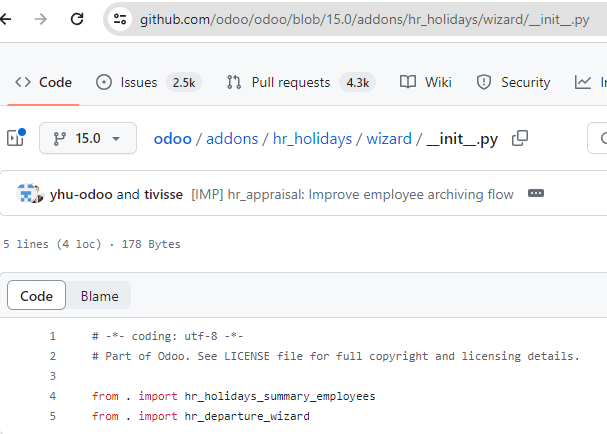Click the shield icon beside Security
The image size is (607, 434).
(x=484, y=82)
